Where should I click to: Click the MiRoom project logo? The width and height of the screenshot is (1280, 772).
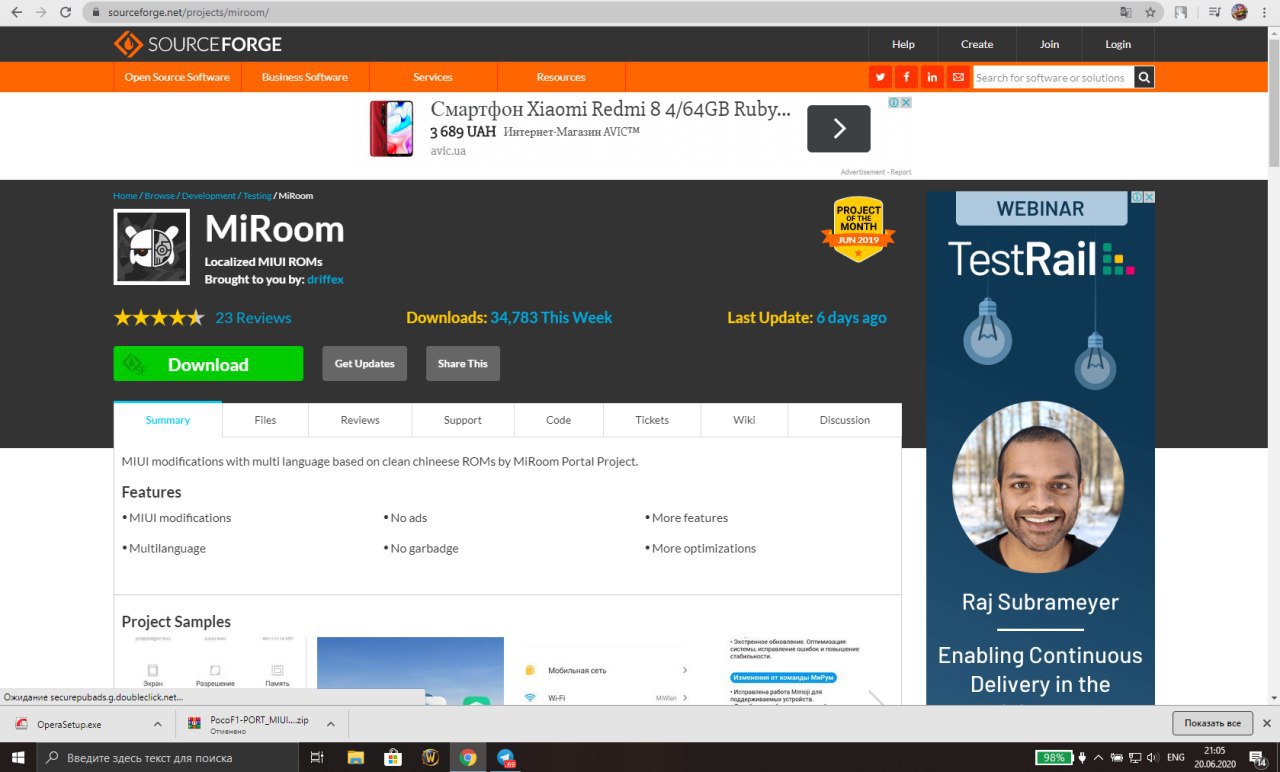pos(151,247)
